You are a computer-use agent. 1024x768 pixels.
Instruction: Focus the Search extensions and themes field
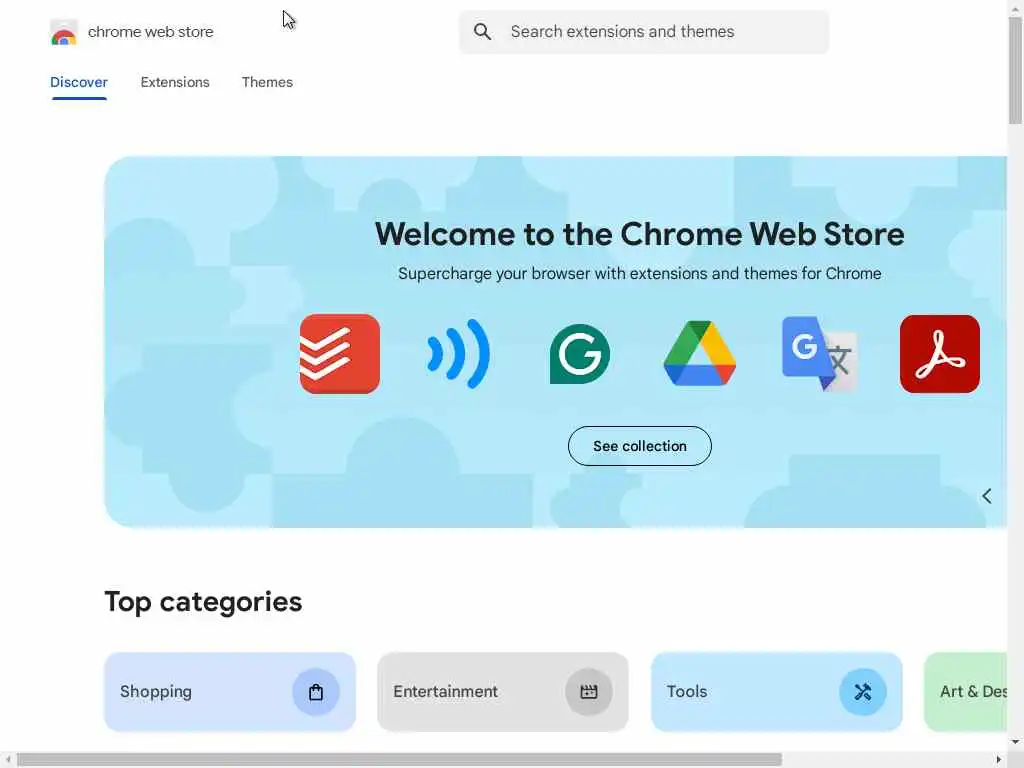[x=644, y=31]
